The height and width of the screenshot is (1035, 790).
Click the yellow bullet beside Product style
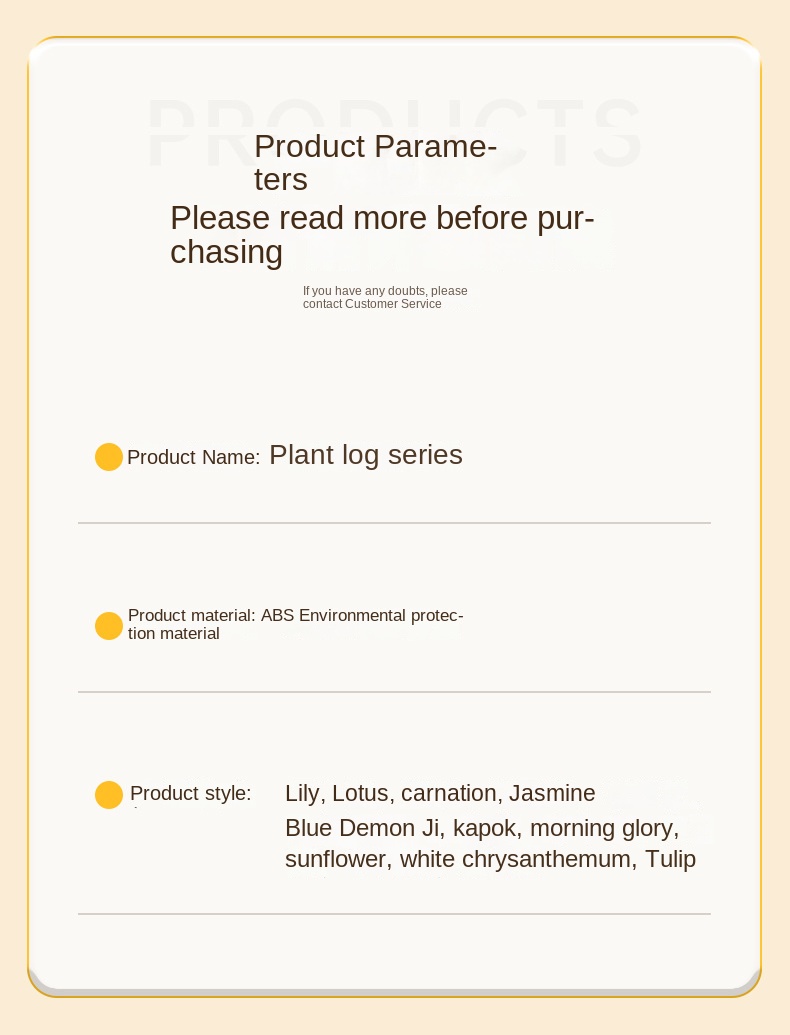click(109, 795)
